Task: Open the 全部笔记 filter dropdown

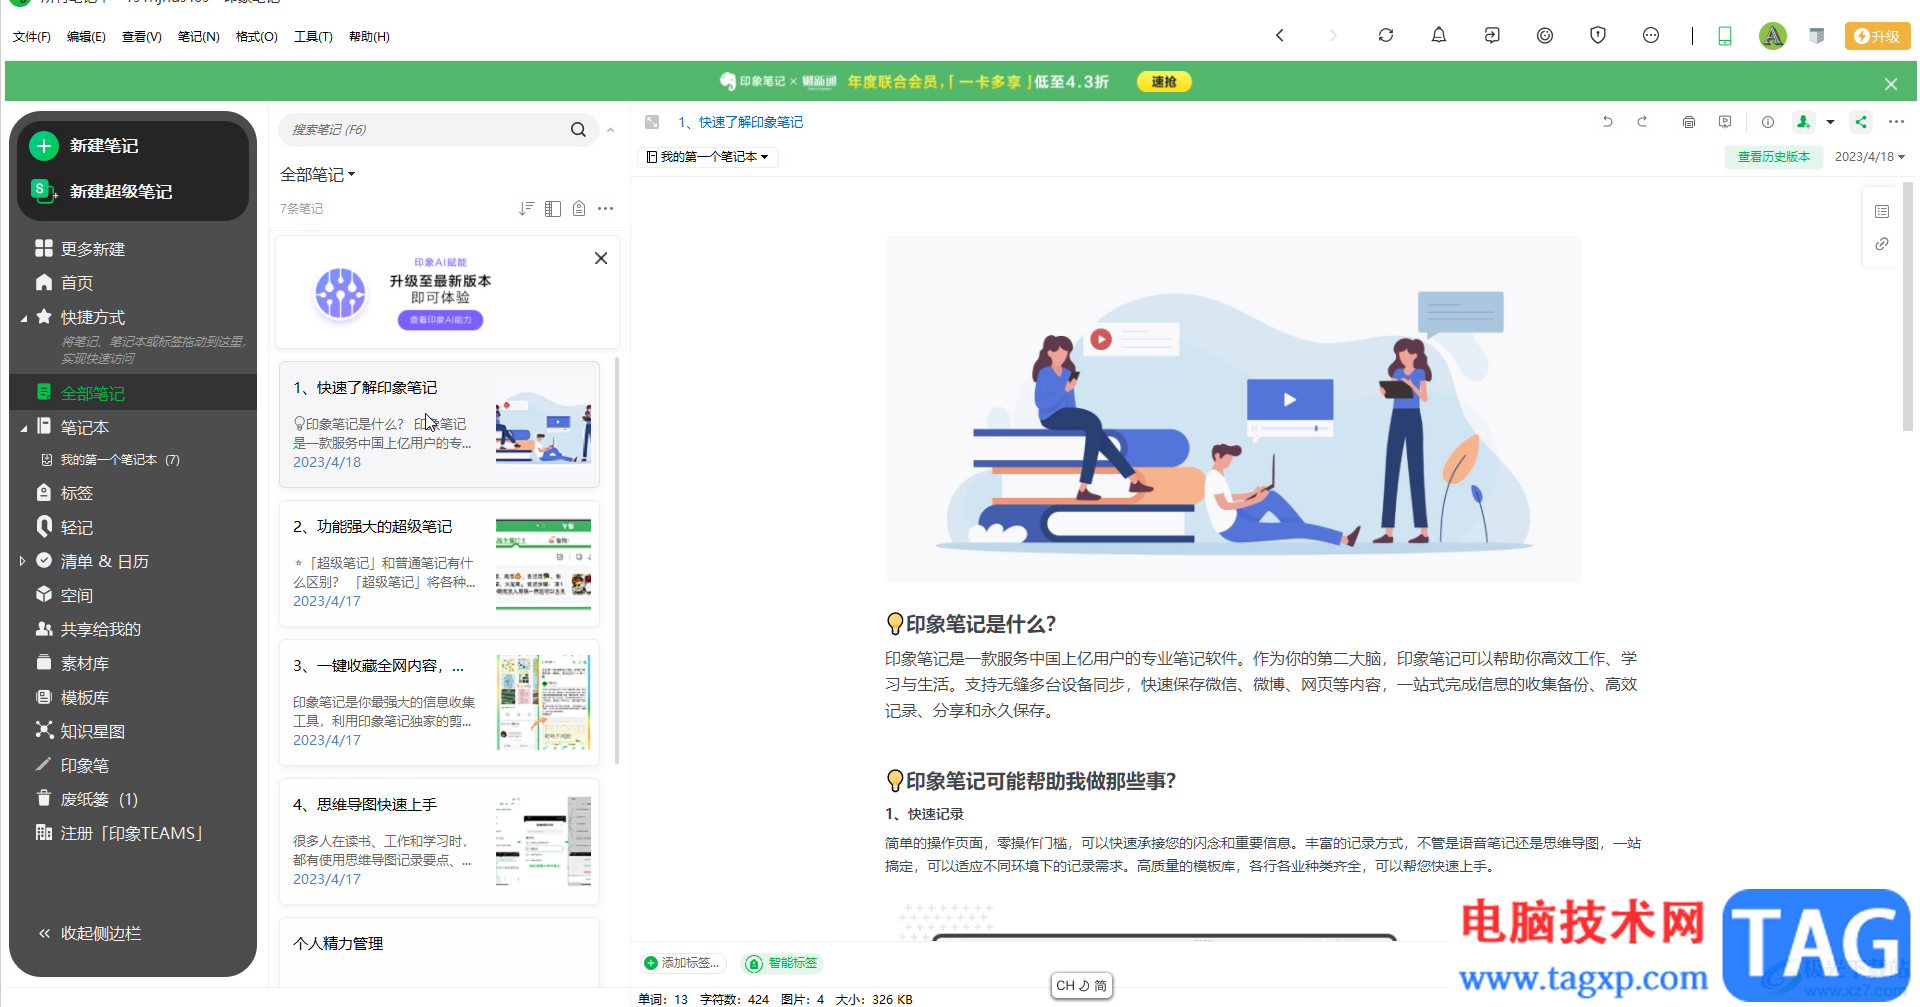Action: point(317,175)
